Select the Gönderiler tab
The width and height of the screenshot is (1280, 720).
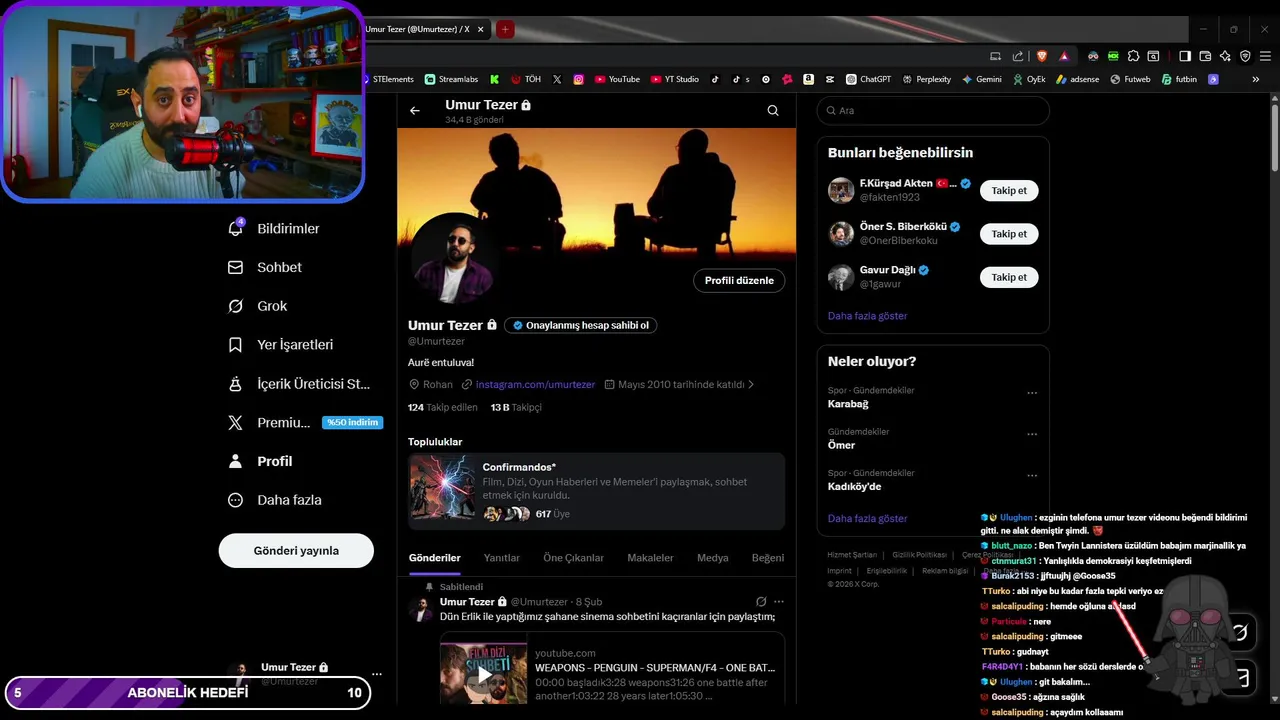click(435, 558)
